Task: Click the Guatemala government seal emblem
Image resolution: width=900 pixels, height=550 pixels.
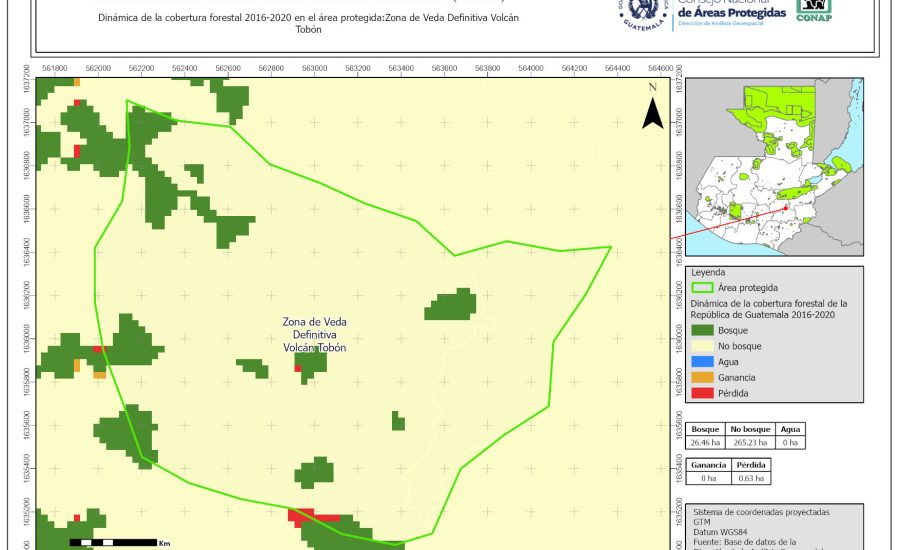Action: [x=644, y=13]
